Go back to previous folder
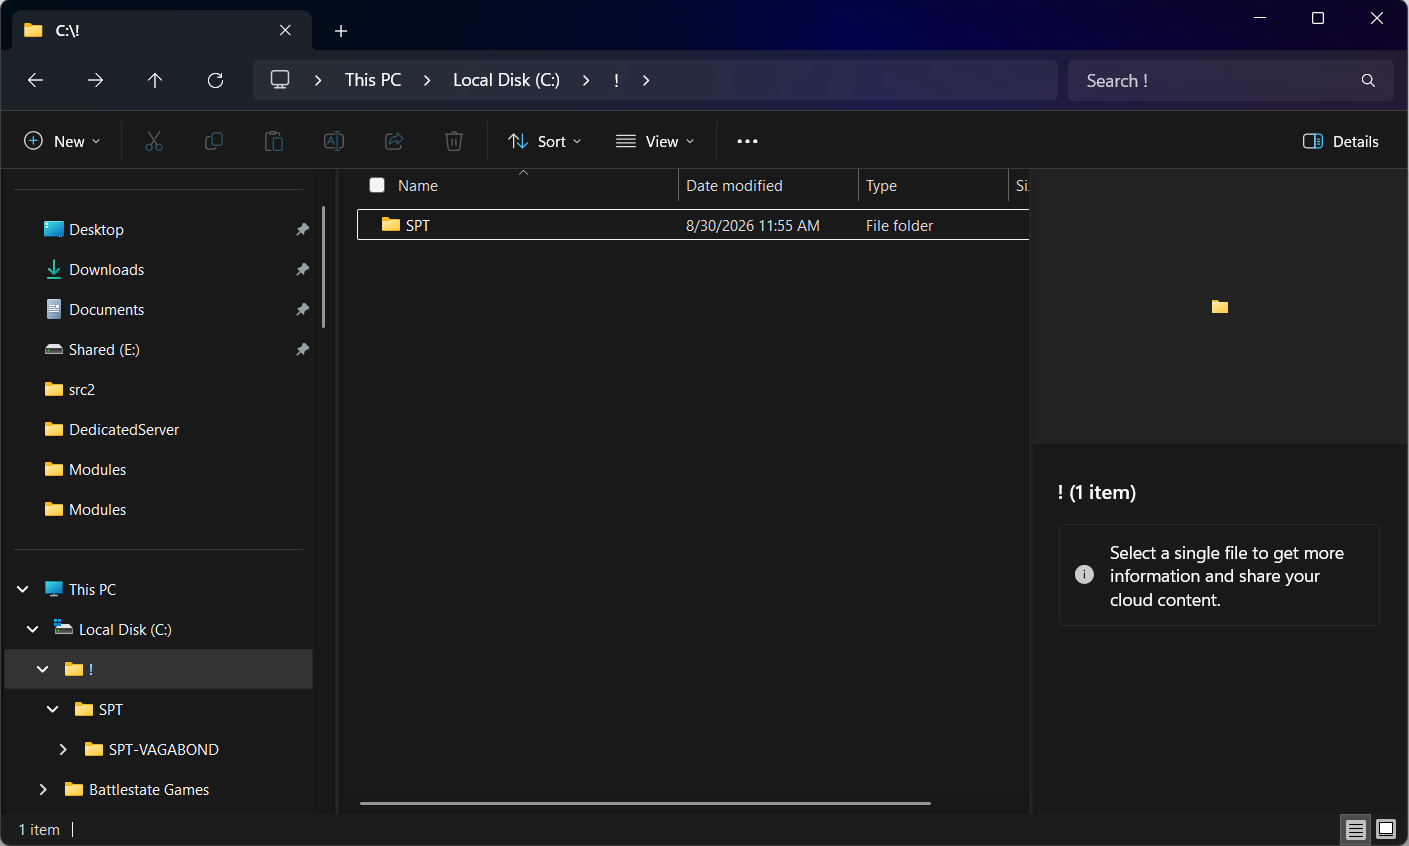 [36, 80]
